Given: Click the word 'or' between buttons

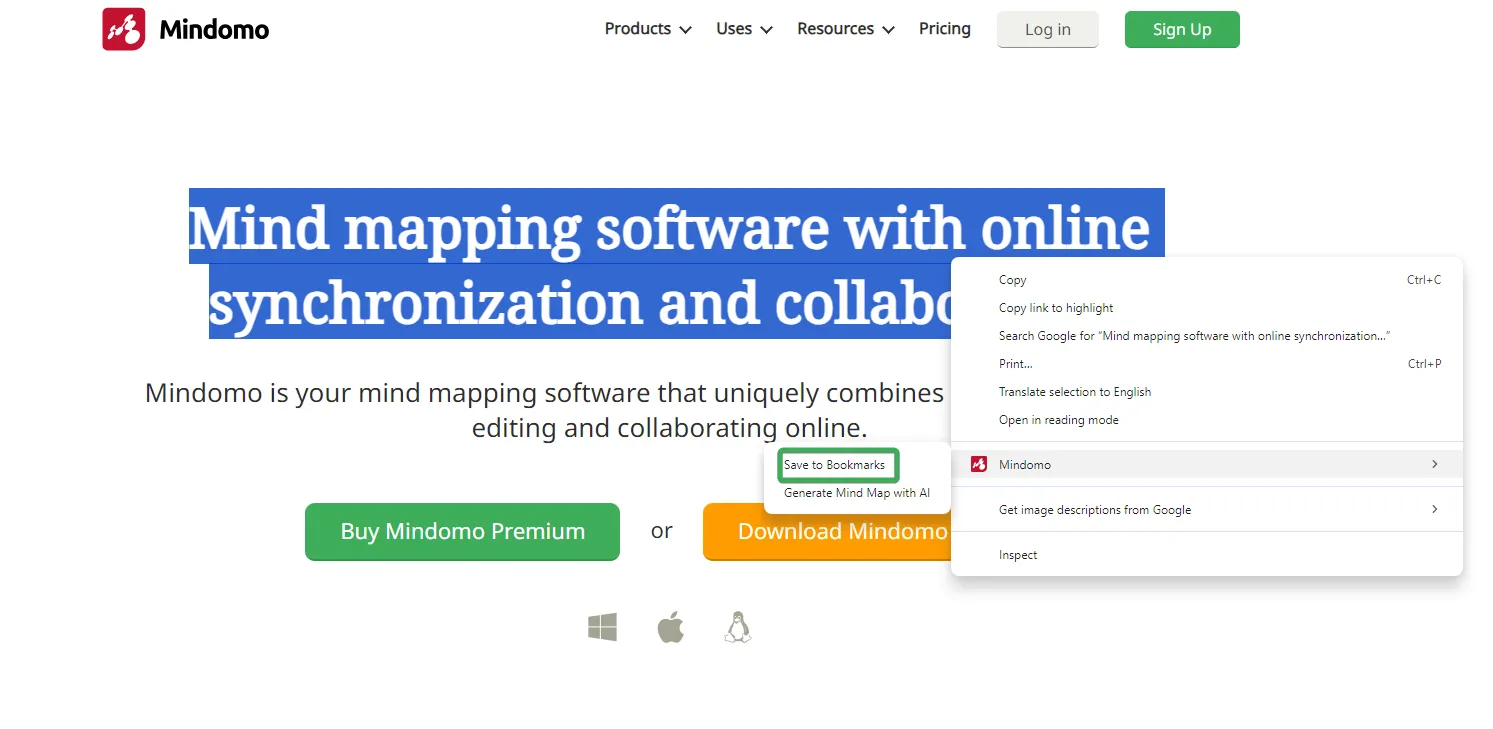Looking at the screenshot, I should pos(661,531).
